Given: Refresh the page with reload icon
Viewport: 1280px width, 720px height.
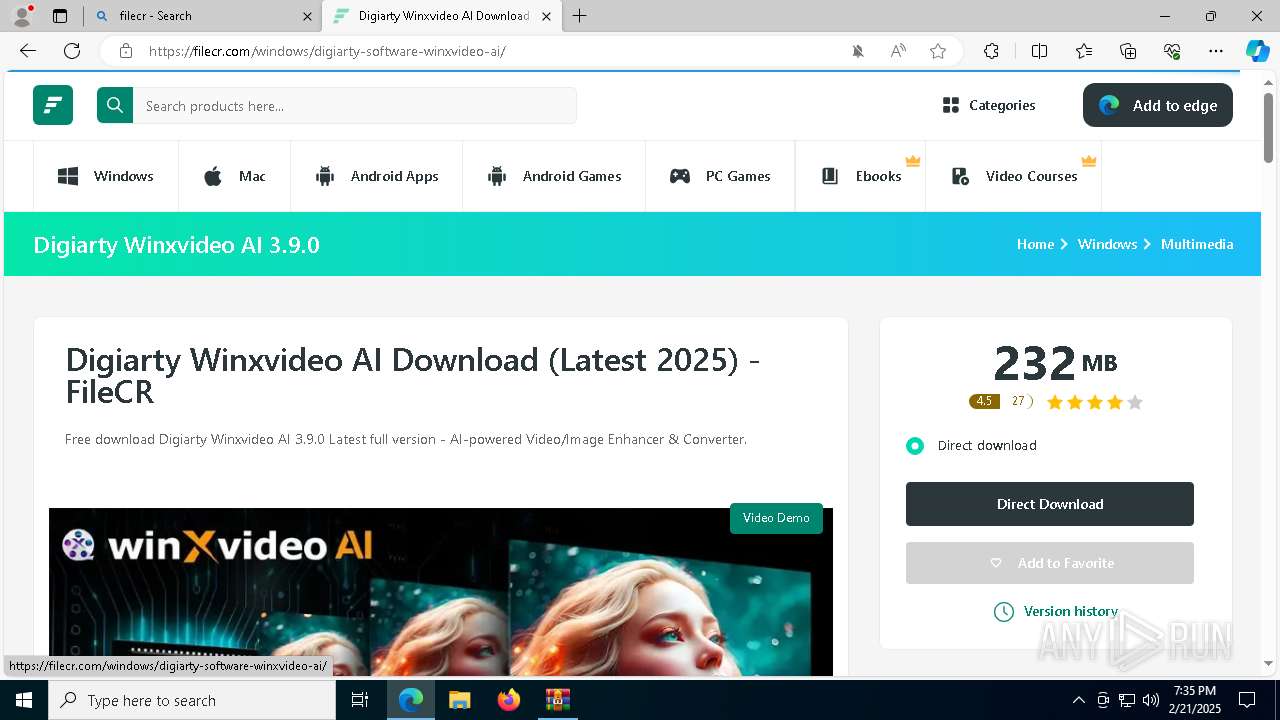Looking at the screenshot, I should click(72, 51).
